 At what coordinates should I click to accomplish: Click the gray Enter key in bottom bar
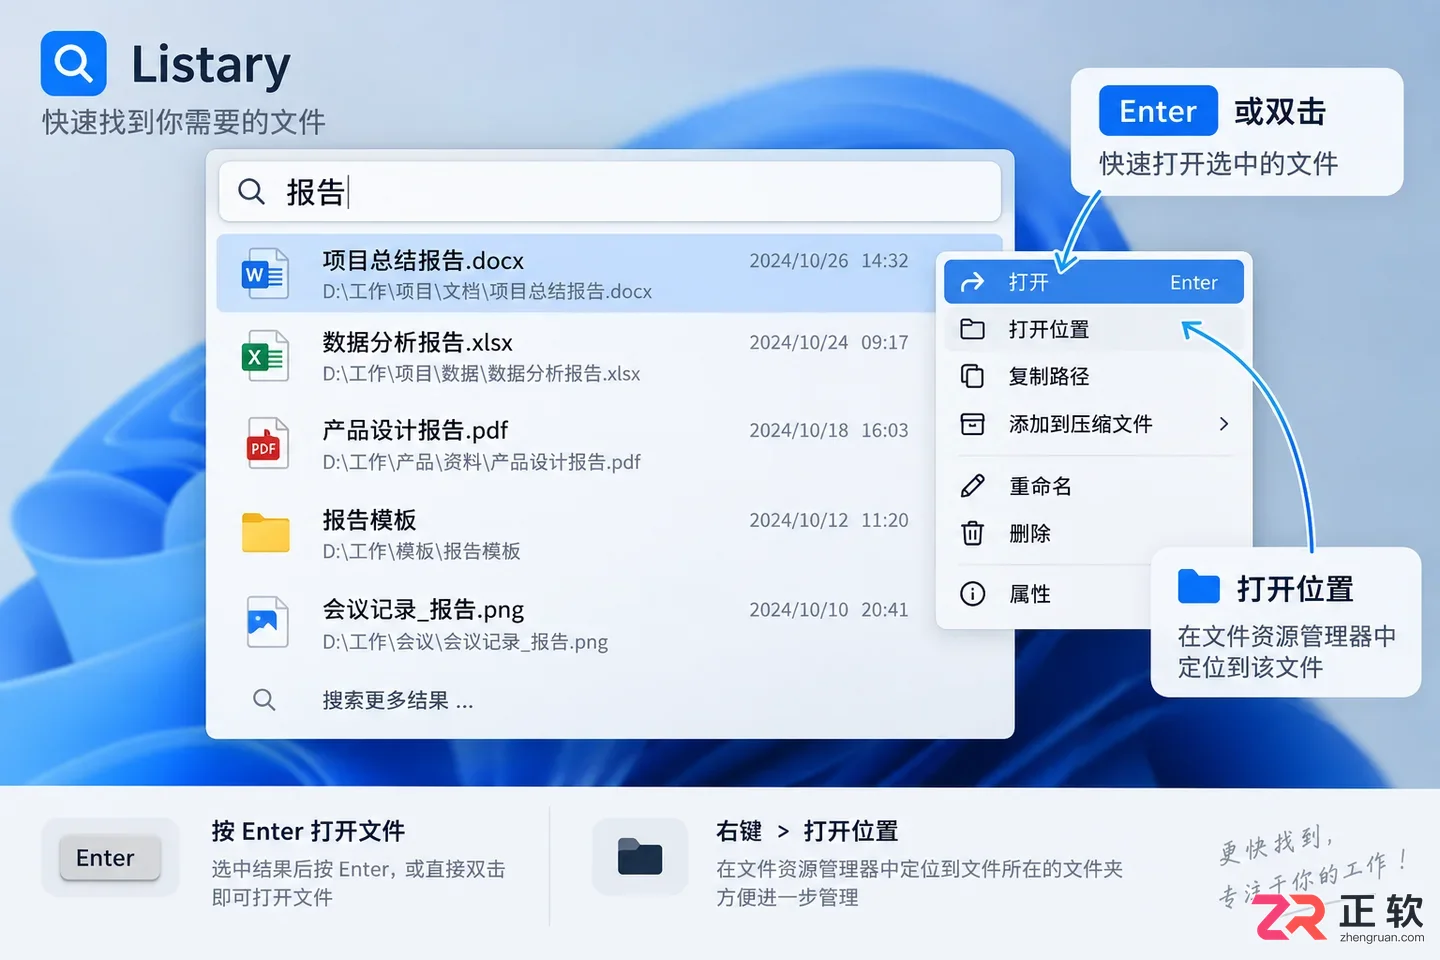[110, 858]
